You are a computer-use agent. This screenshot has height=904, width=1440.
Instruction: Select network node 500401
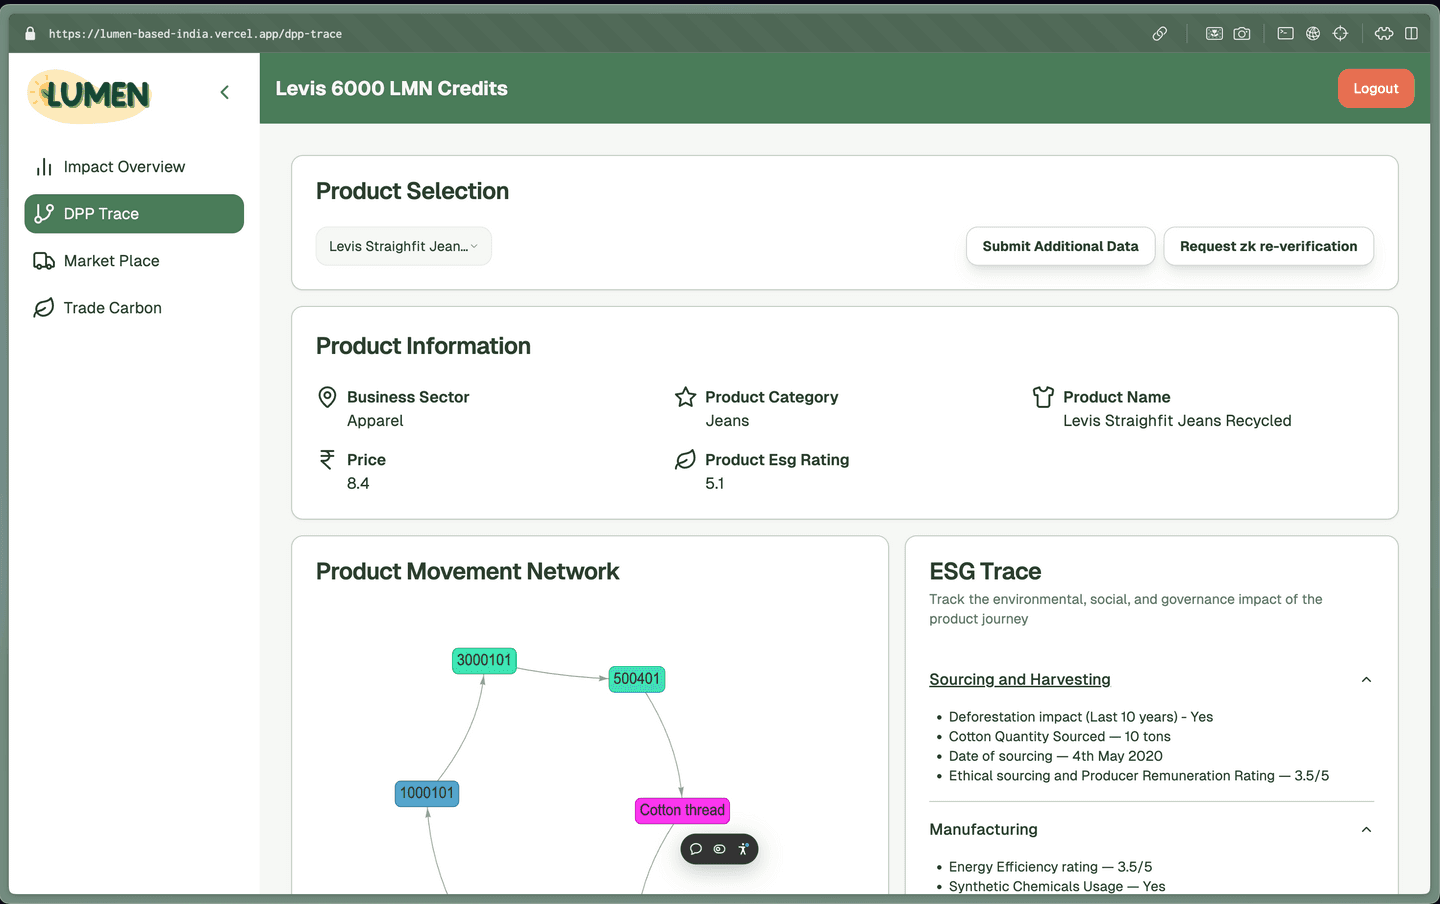(x=637, y=679)
